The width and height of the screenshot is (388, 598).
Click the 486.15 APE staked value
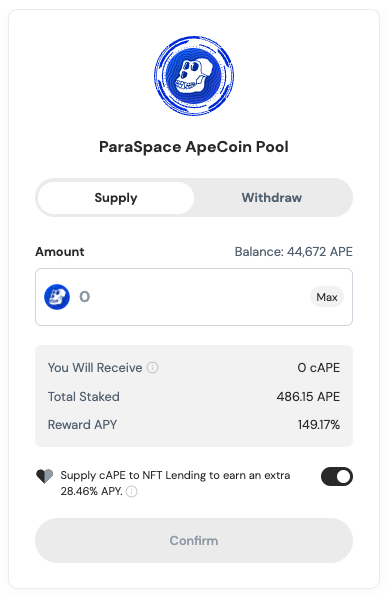point(308,397)
